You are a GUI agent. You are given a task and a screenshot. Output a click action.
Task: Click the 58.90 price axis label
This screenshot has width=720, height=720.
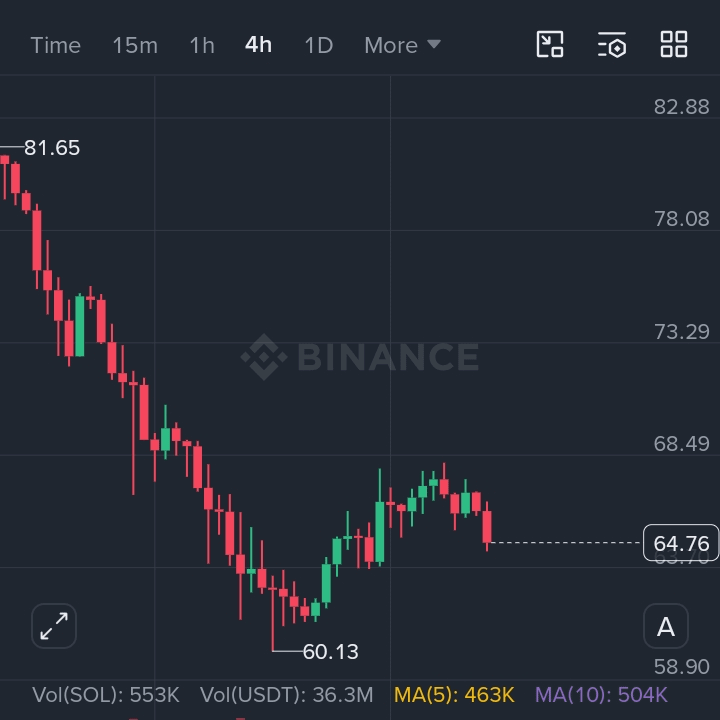coord(681,667)
